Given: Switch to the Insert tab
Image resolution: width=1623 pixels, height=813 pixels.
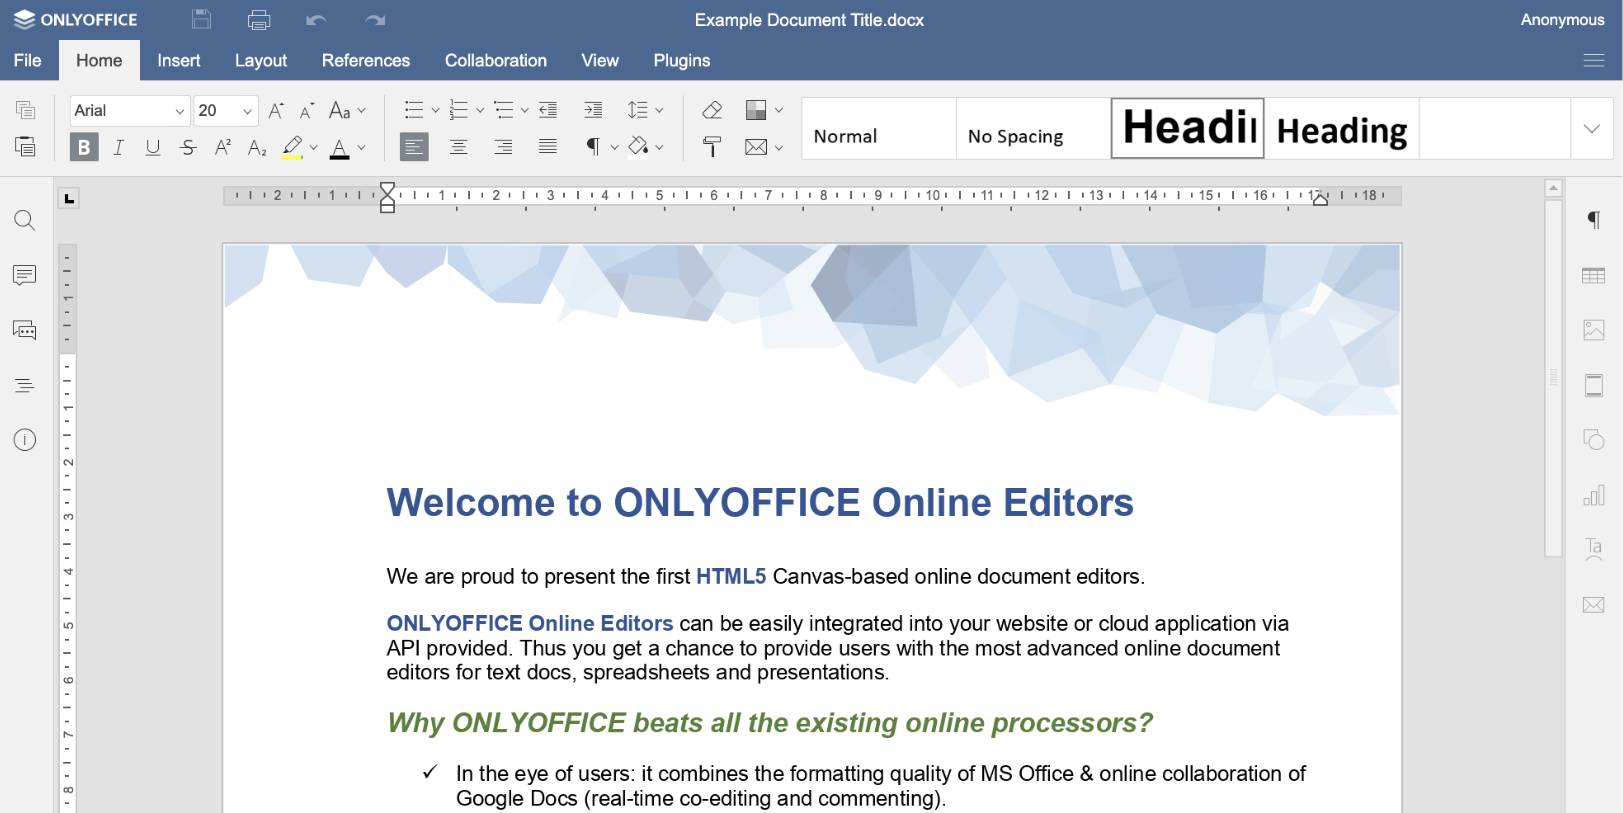Looking at the screenshot, I should 179,60.
